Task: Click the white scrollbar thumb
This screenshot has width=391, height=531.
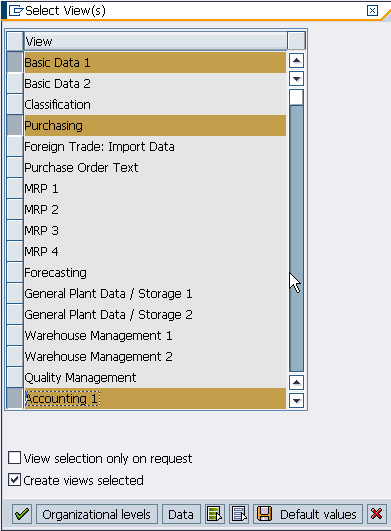Action: click(297, 98)
